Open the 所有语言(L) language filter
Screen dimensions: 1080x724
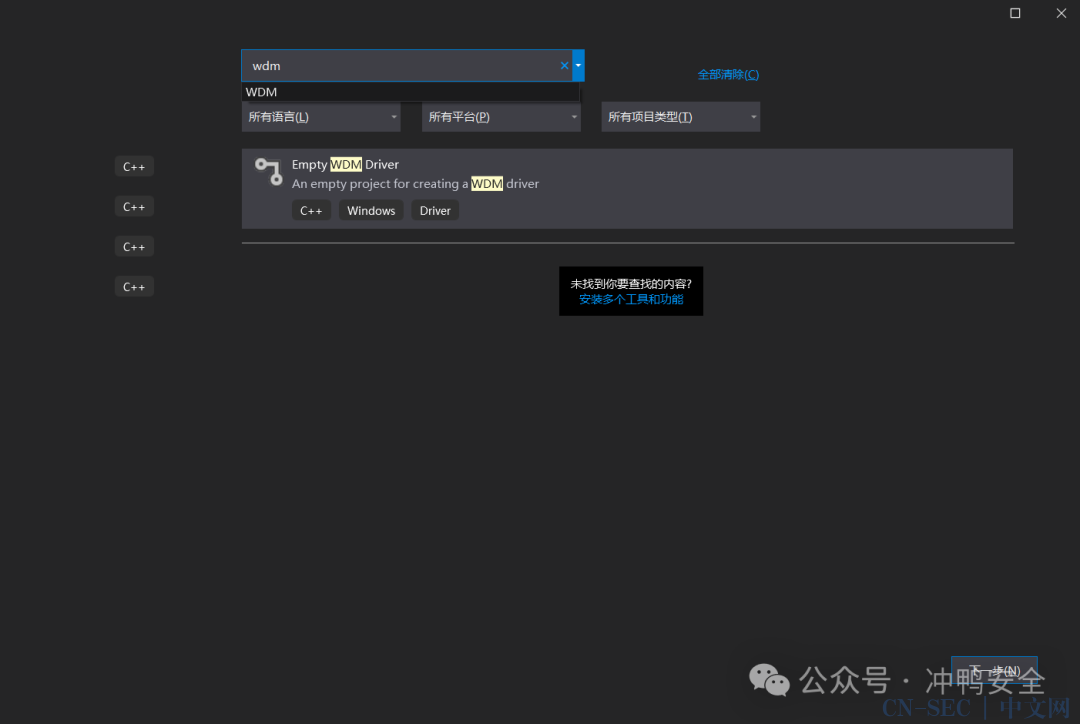(321, 117)
